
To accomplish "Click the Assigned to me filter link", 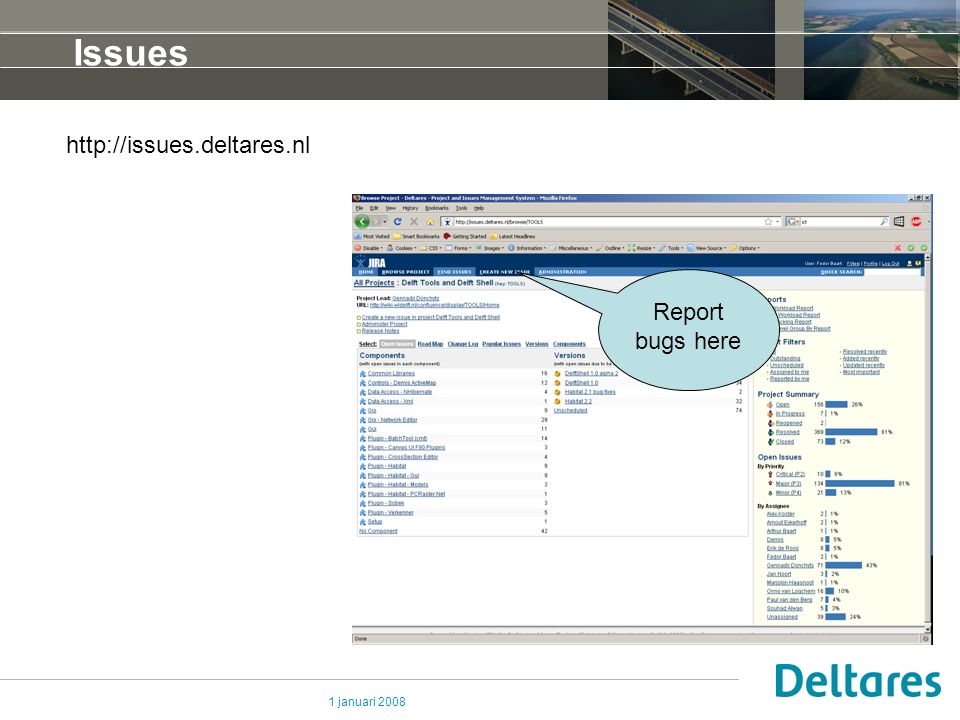I will coord(789,372).
